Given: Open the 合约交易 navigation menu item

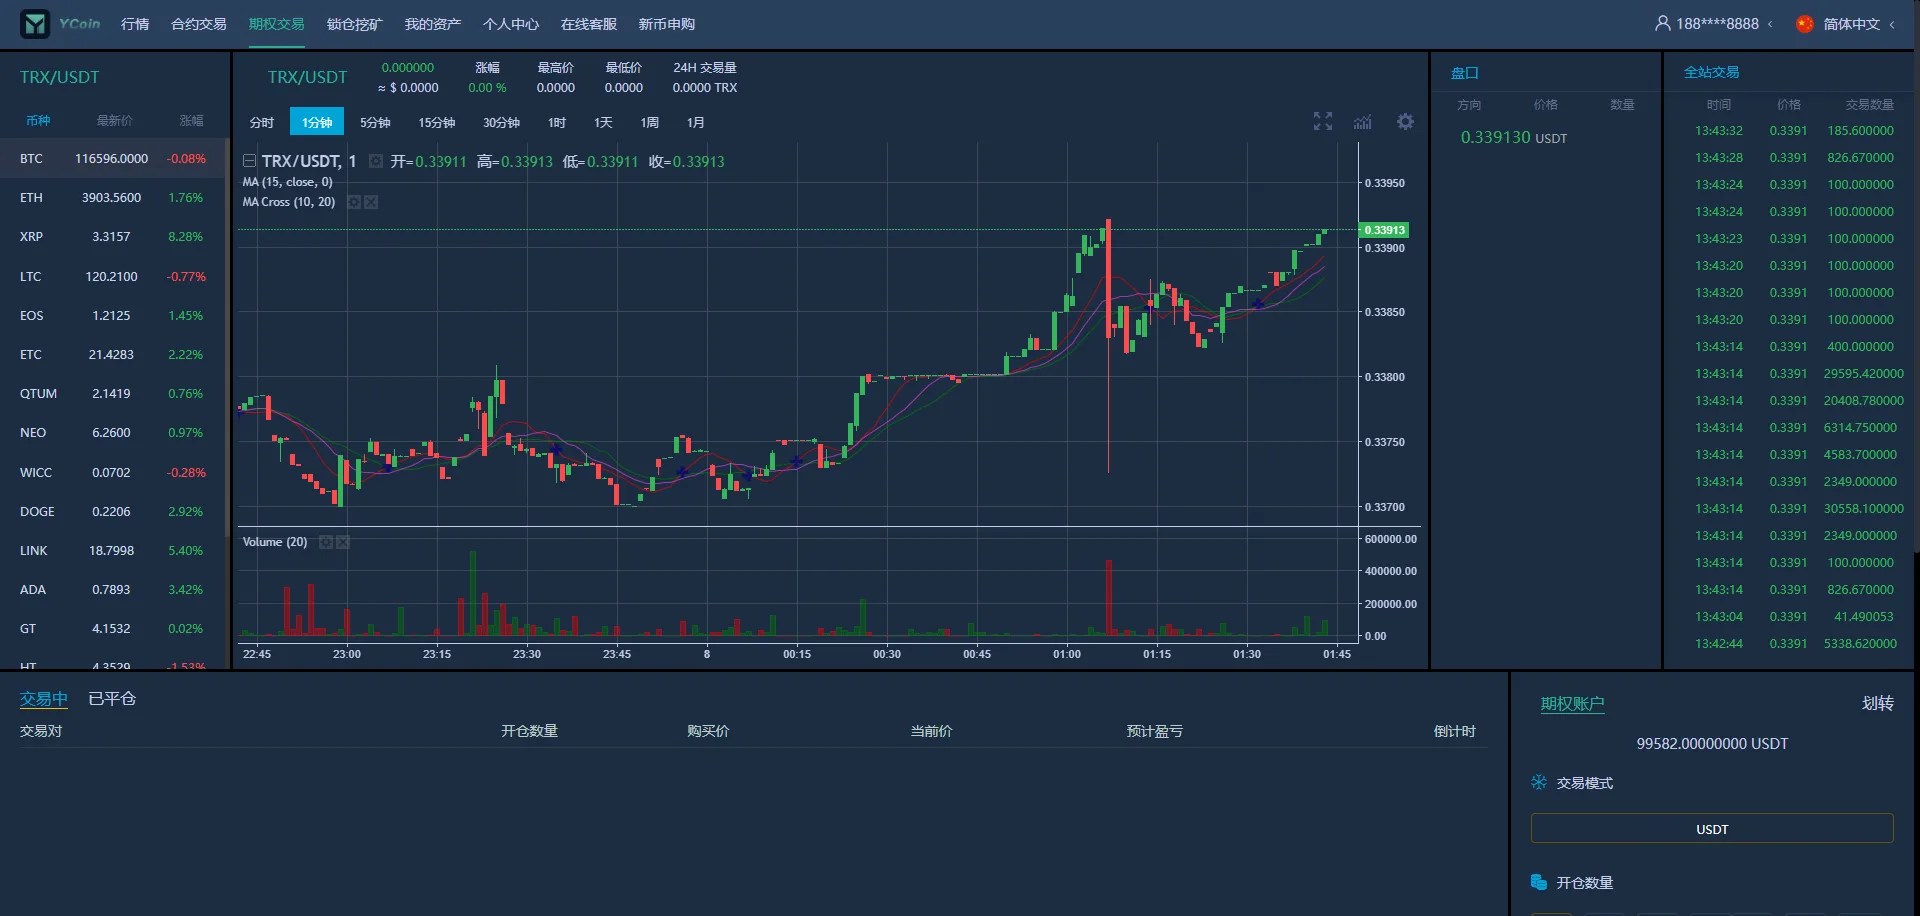Looking at the screenshot, I should [x=199, y=24].
